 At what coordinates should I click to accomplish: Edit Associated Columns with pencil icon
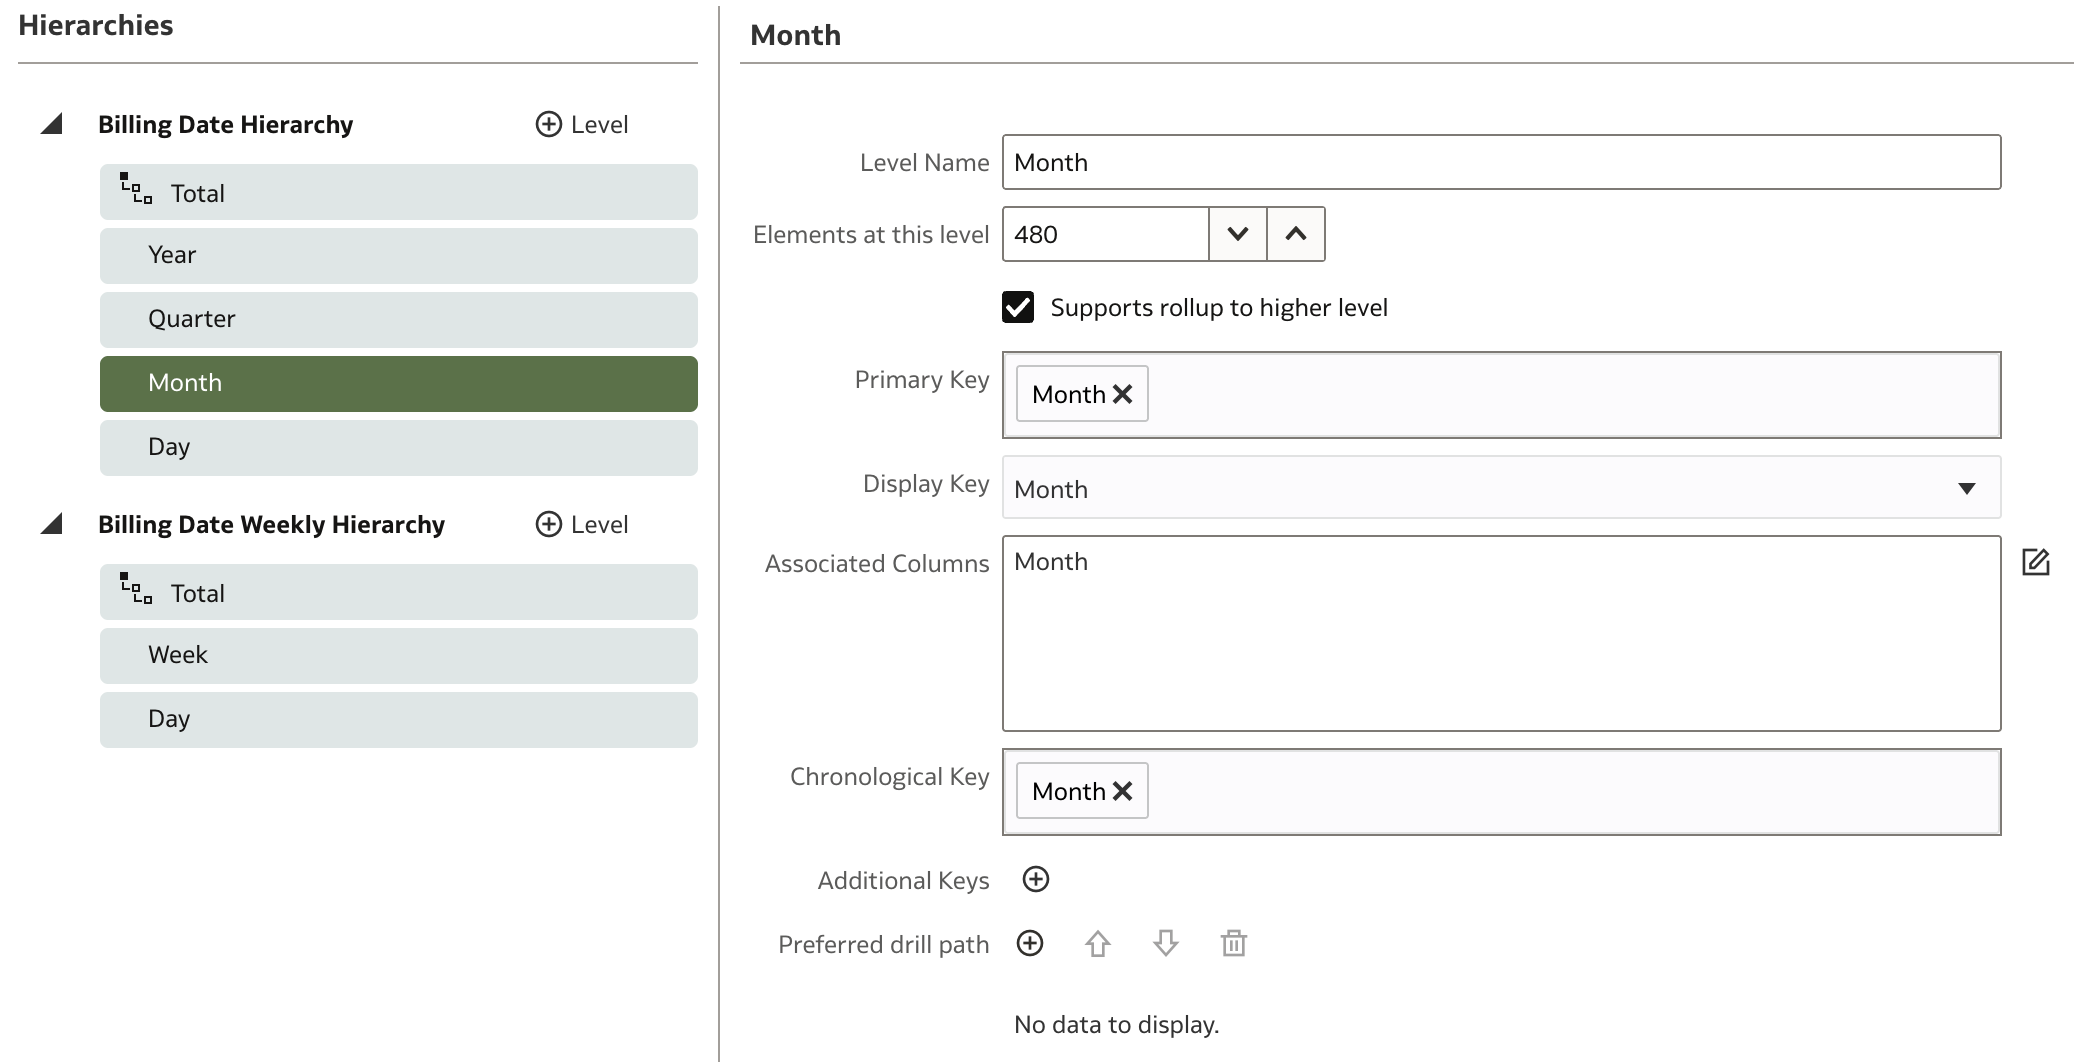click(x=2036, y=562)
